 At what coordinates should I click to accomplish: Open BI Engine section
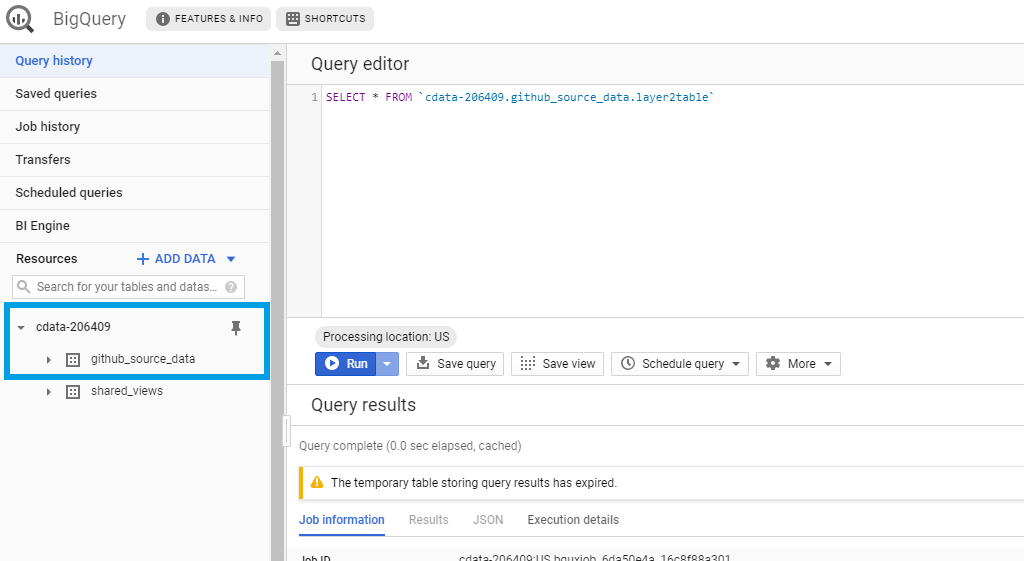[x=135, y=226]
